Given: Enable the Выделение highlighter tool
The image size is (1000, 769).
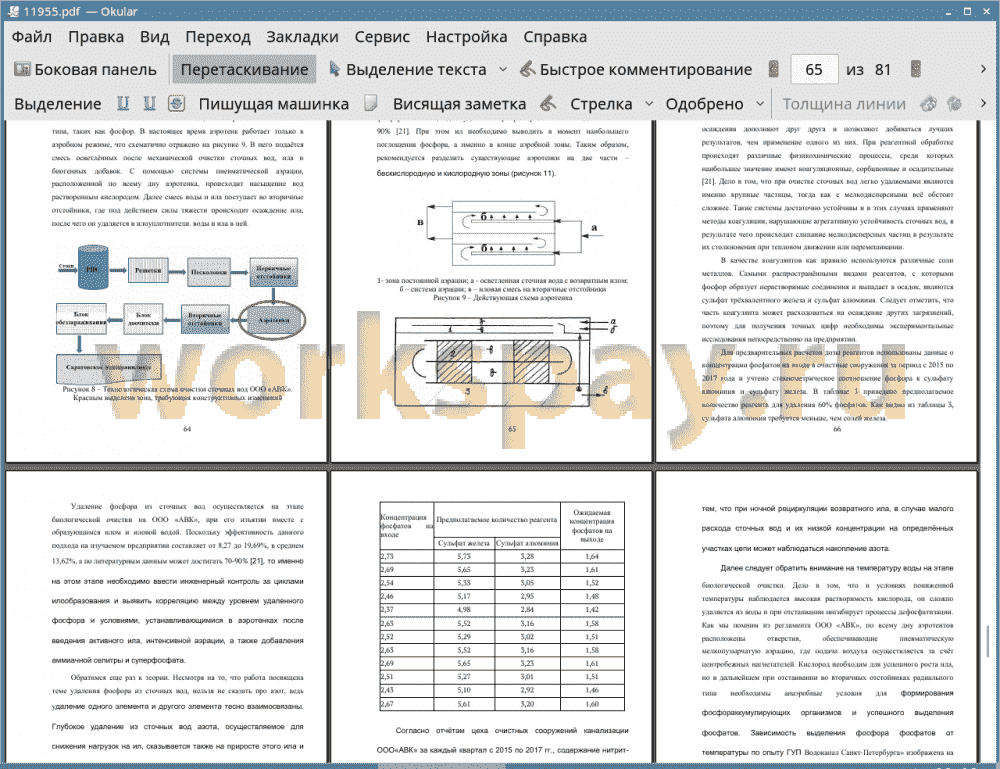Looking at the screenshot, I should [x=58, y=104].
